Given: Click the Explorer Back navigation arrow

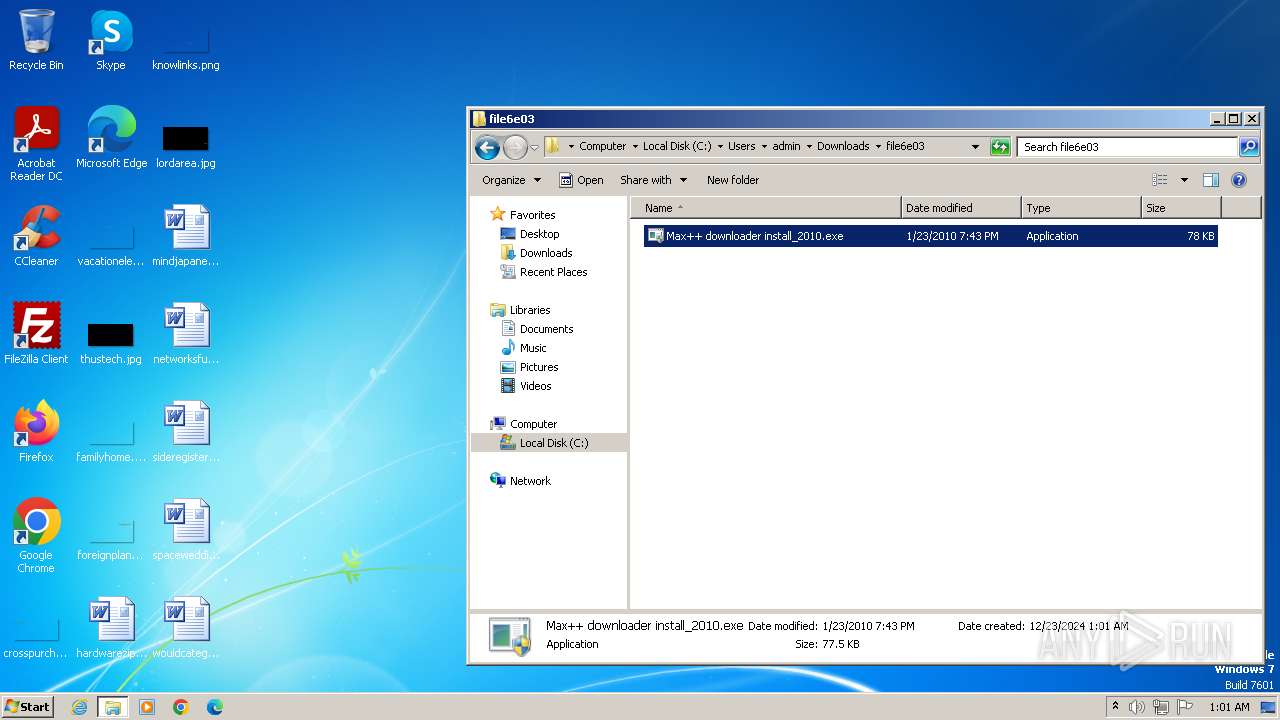Looking at the screenshot, I should 487,147.
